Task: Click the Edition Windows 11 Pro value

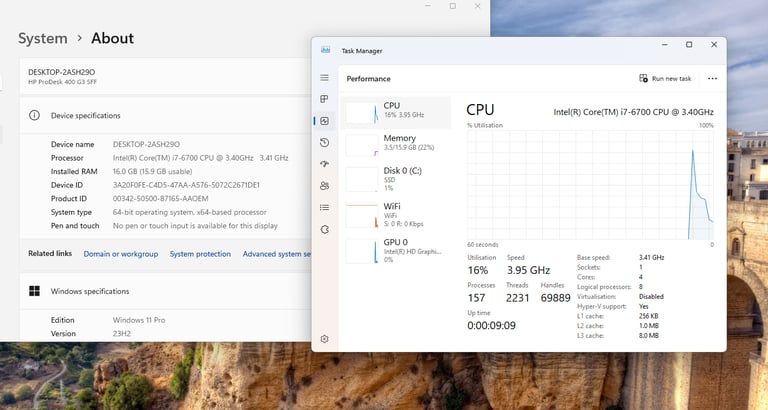Action: point(139,320)
